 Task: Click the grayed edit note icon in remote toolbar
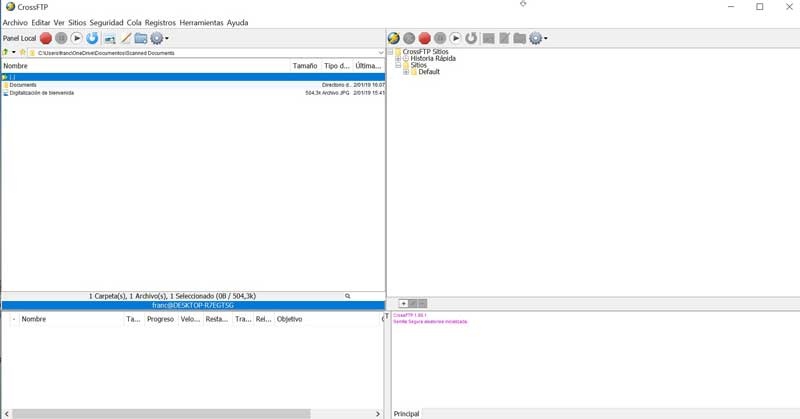pyautogui.click(x=504, y=38)
